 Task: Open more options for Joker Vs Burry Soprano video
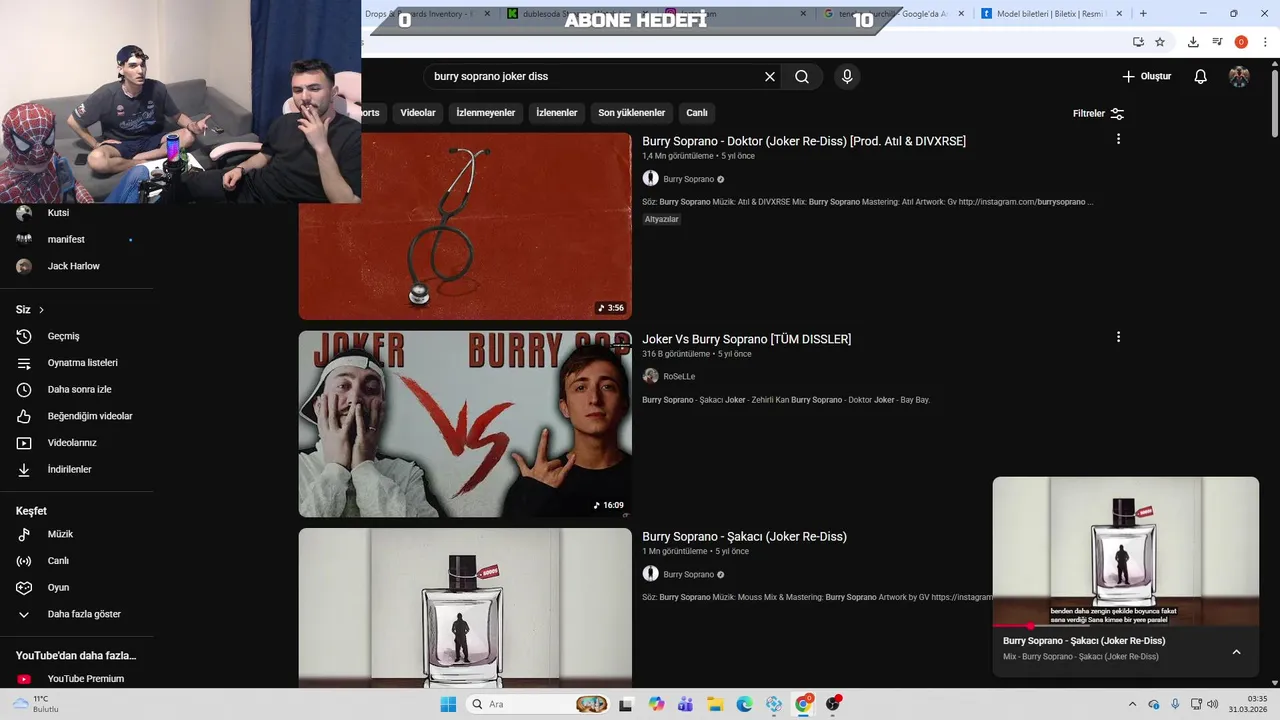1118,337
